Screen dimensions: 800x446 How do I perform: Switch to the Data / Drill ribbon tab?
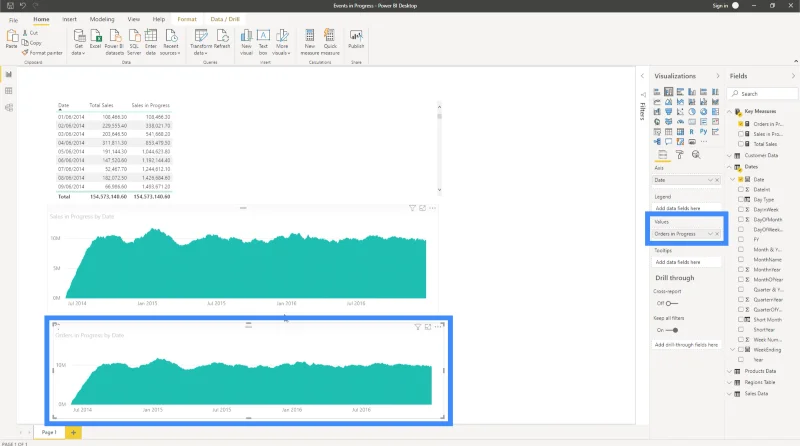pyautogui.click(x=225, y=19)
